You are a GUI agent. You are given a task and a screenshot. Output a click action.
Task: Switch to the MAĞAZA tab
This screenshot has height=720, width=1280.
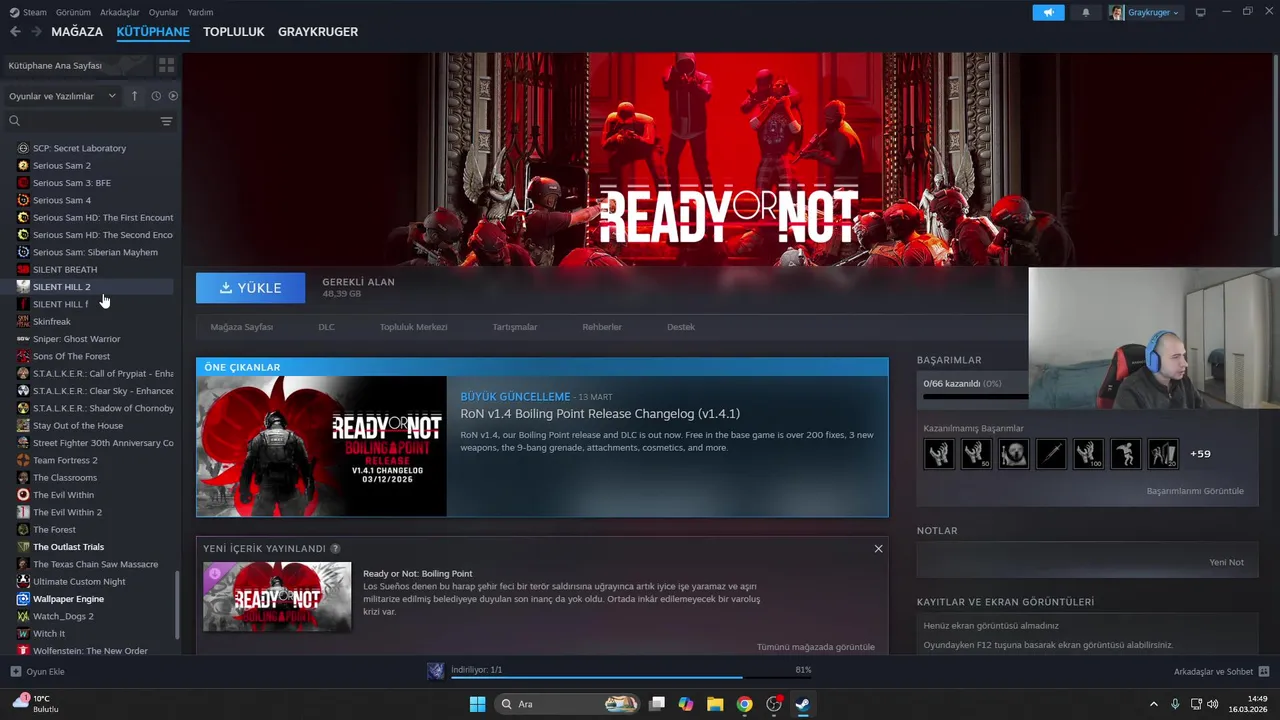tap(77, 32)
